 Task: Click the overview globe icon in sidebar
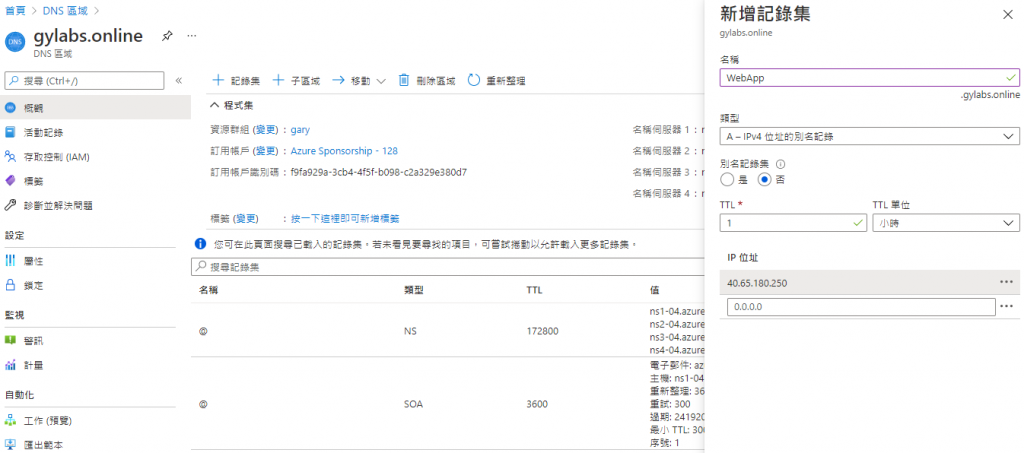pyautogui.click(x=10, y=108)
